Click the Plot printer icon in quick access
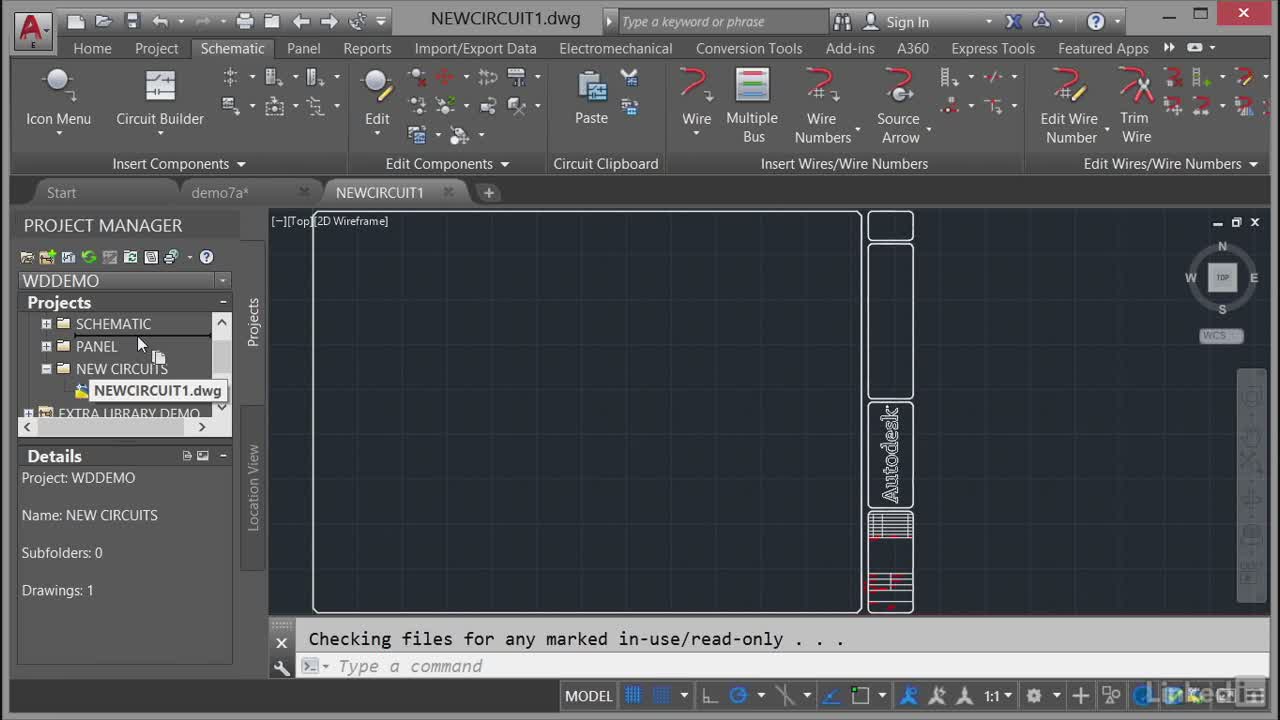The image size is (1280, 720). coord(244,21)
